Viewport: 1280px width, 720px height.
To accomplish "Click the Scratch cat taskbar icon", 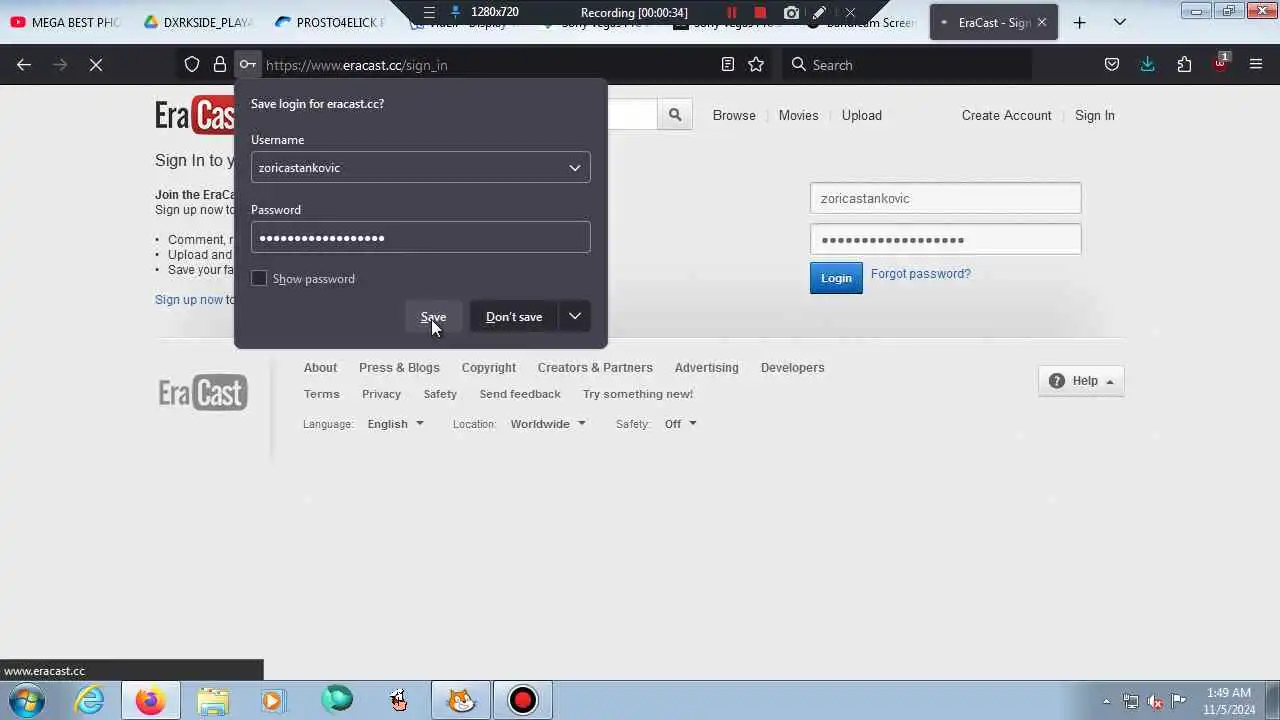I will click(460, 700).
